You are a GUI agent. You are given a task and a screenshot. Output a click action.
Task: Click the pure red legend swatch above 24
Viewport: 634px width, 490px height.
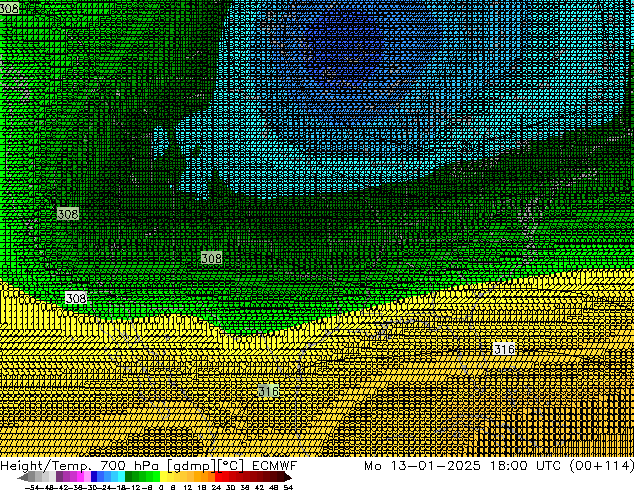click(x=218, y=476)
